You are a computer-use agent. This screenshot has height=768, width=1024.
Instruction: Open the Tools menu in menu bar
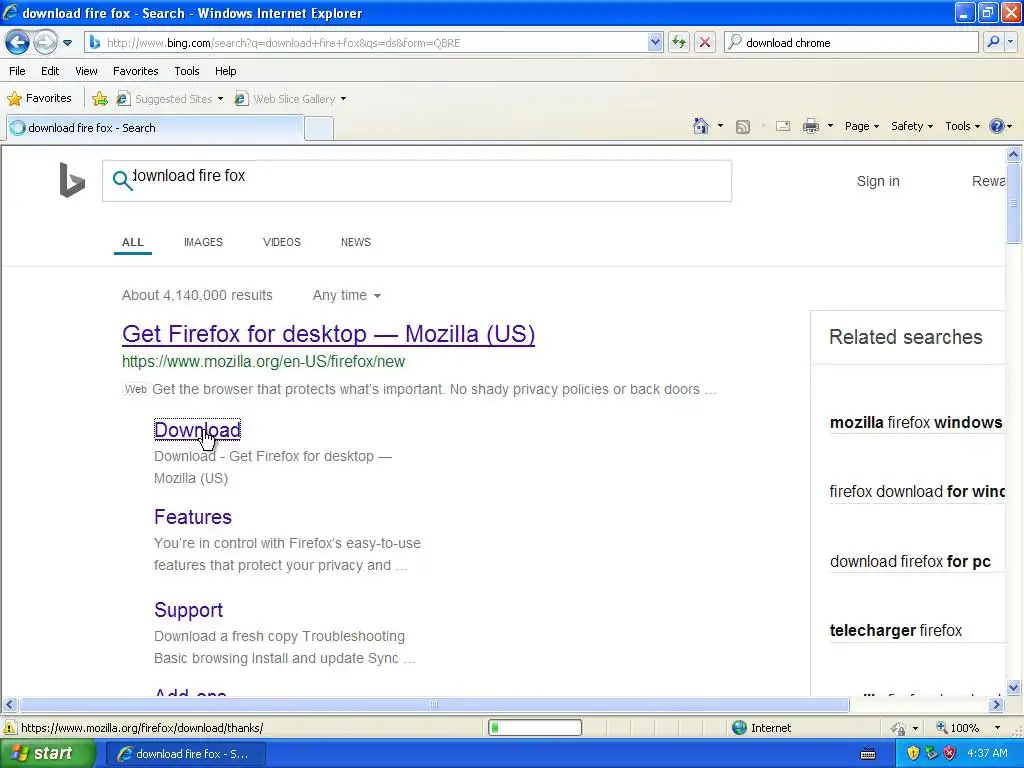[x=187, y=71]
